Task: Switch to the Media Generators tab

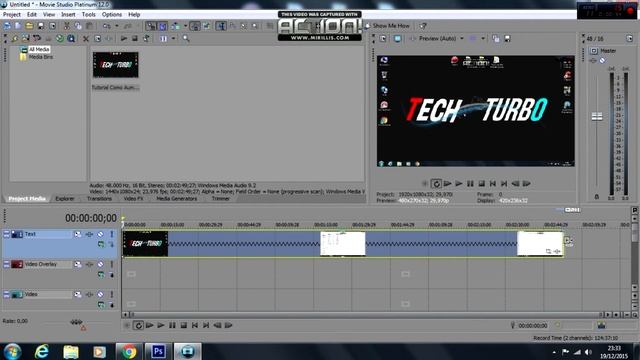Action: point(177,199)
